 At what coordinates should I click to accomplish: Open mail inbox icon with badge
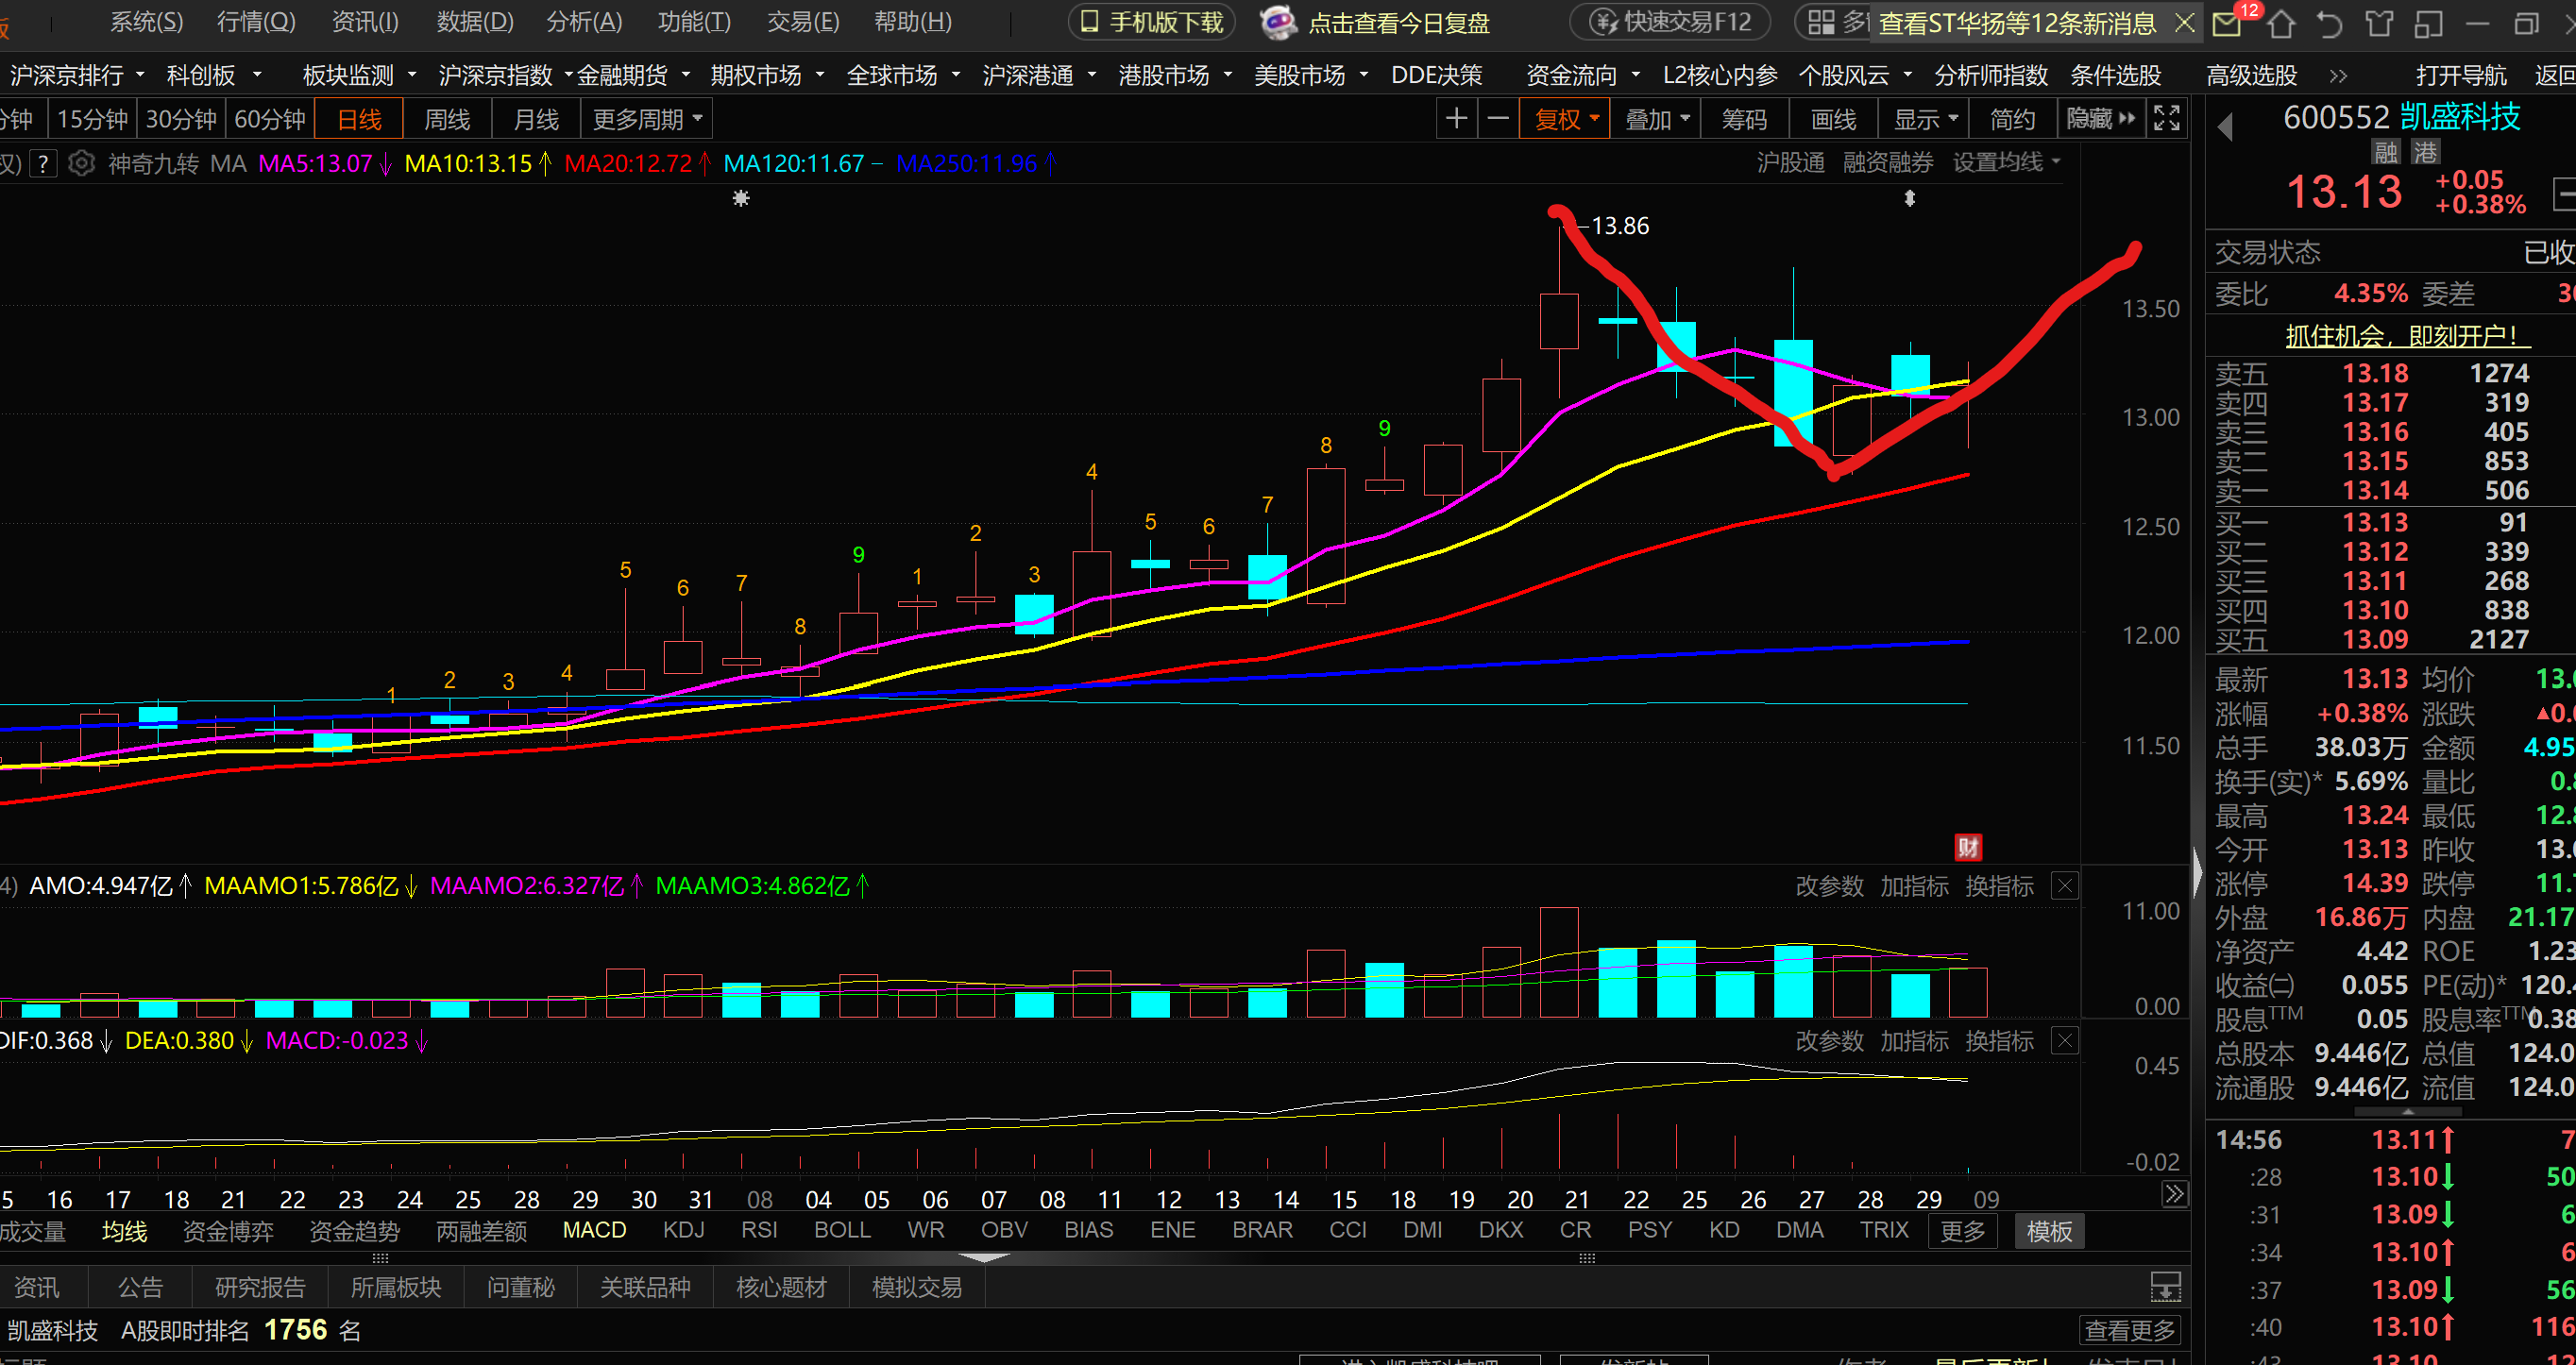coord(2226,23)
